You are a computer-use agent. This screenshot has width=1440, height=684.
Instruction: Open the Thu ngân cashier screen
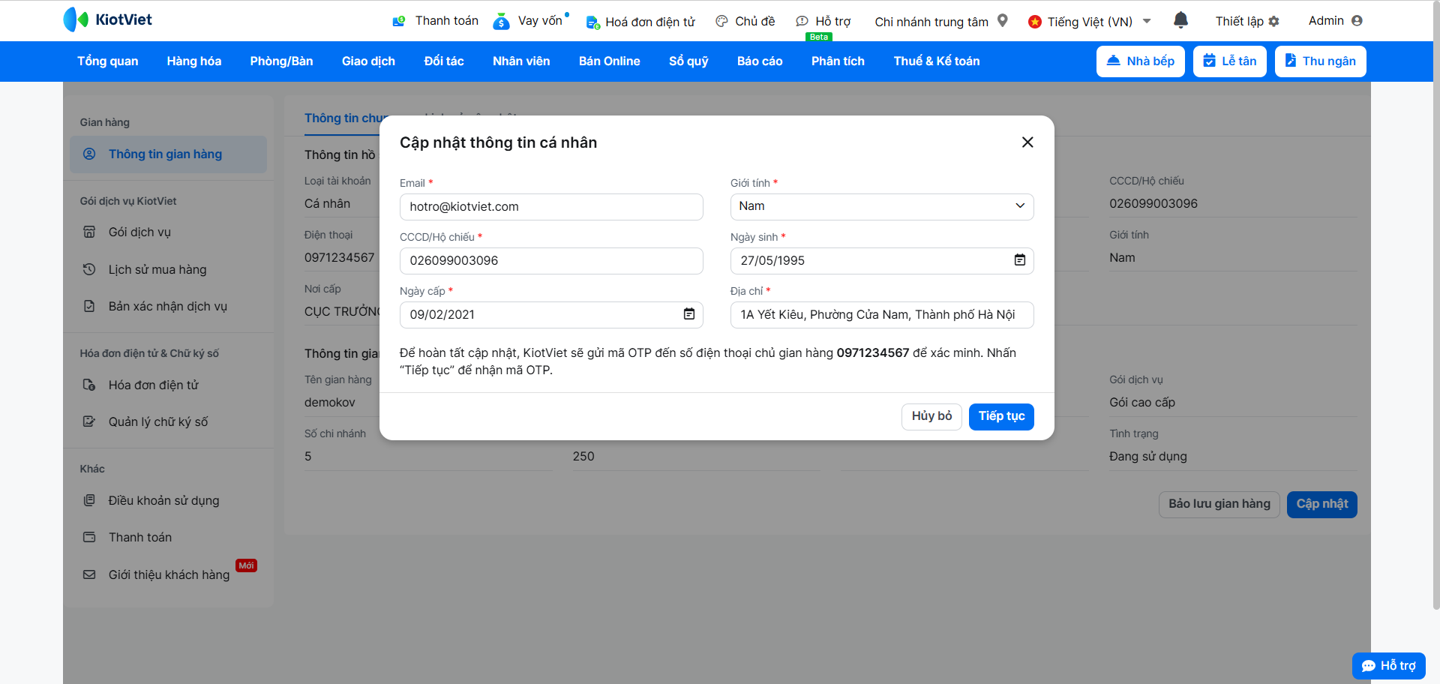[1320, 61]
